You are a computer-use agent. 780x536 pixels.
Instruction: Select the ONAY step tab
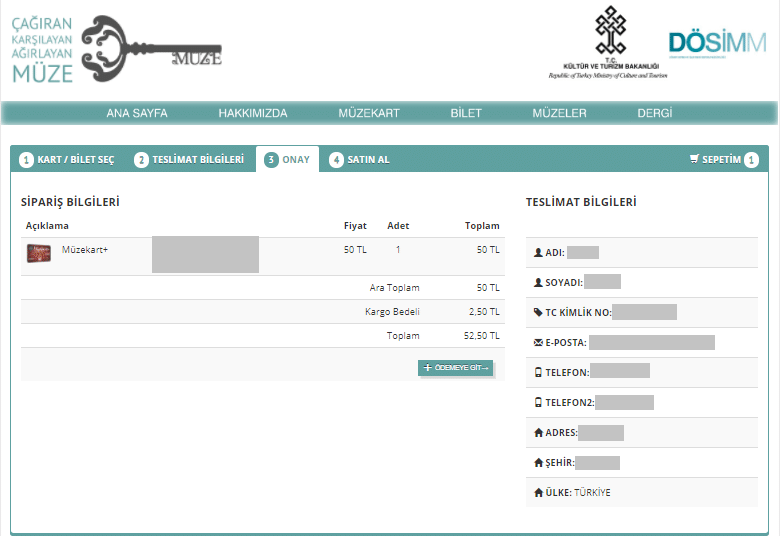(x=287, y=159)
